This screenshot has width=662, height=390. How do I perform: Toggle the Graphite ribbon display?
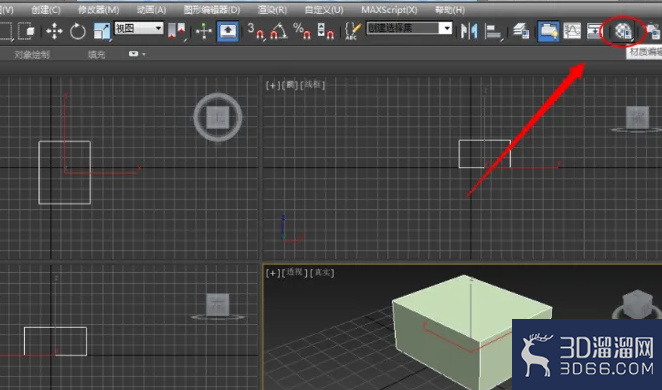[x=548, y=31]
